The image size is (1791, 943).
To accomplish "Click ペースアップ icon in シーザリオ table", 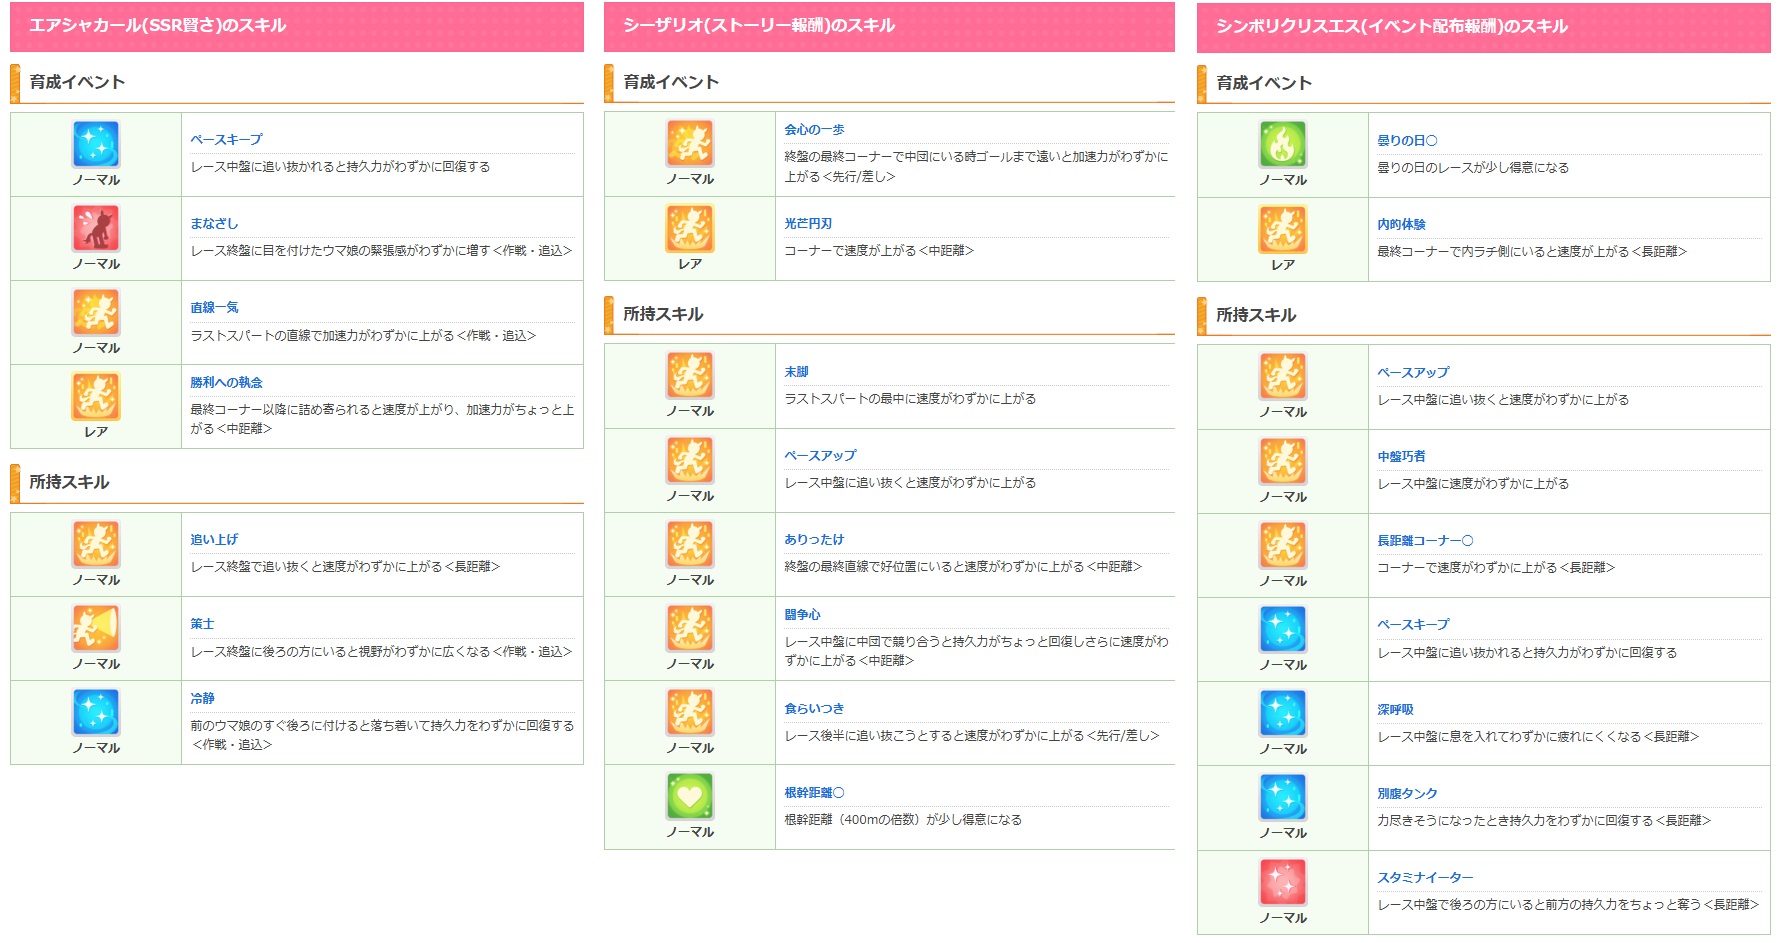I will [x=690, y=460].
